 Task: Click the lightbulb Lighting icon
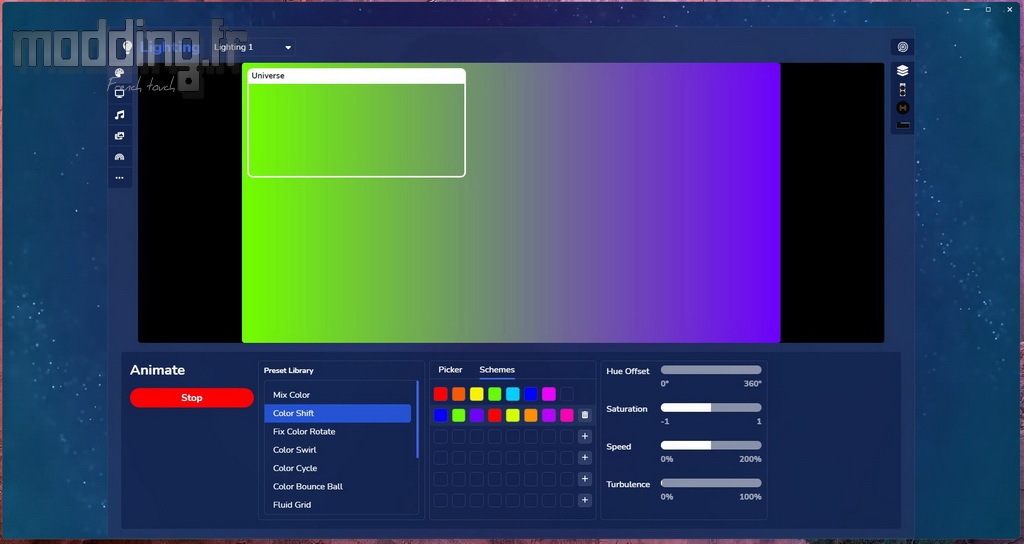coord(128,47)
